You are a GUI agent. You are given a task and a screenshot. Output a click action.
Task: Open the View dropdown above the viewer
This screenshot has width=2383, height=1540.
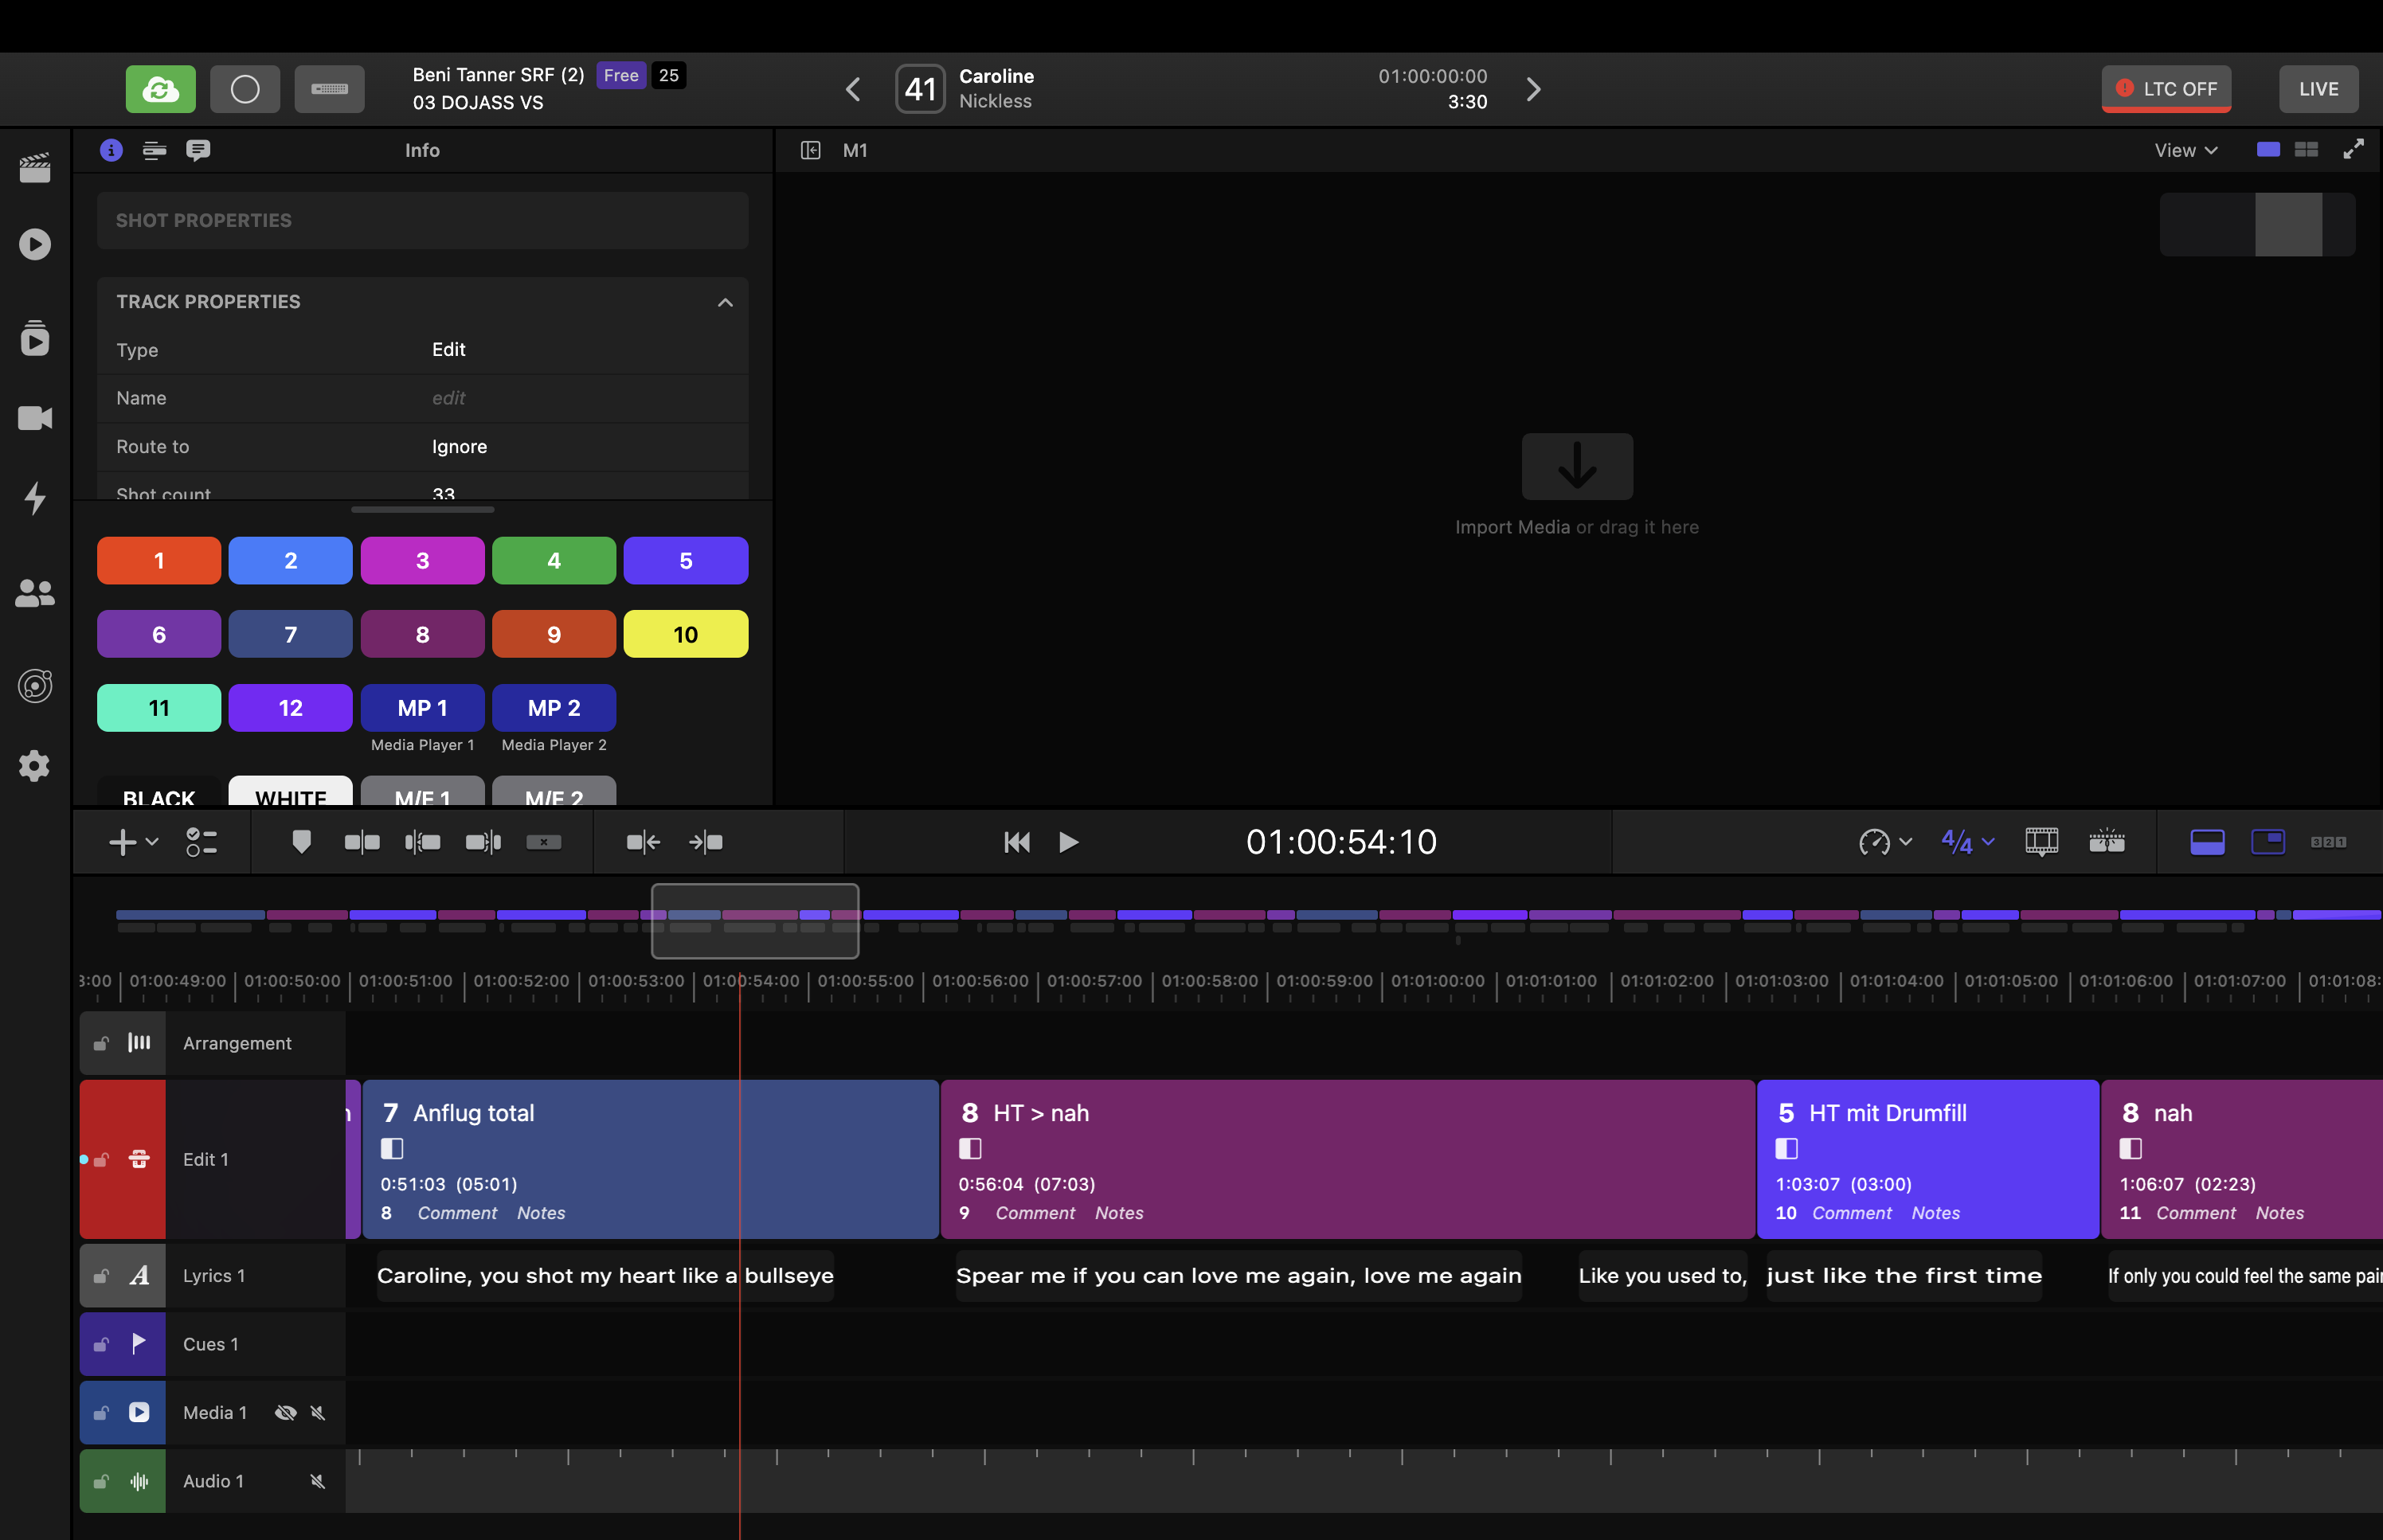point(2185,150)
